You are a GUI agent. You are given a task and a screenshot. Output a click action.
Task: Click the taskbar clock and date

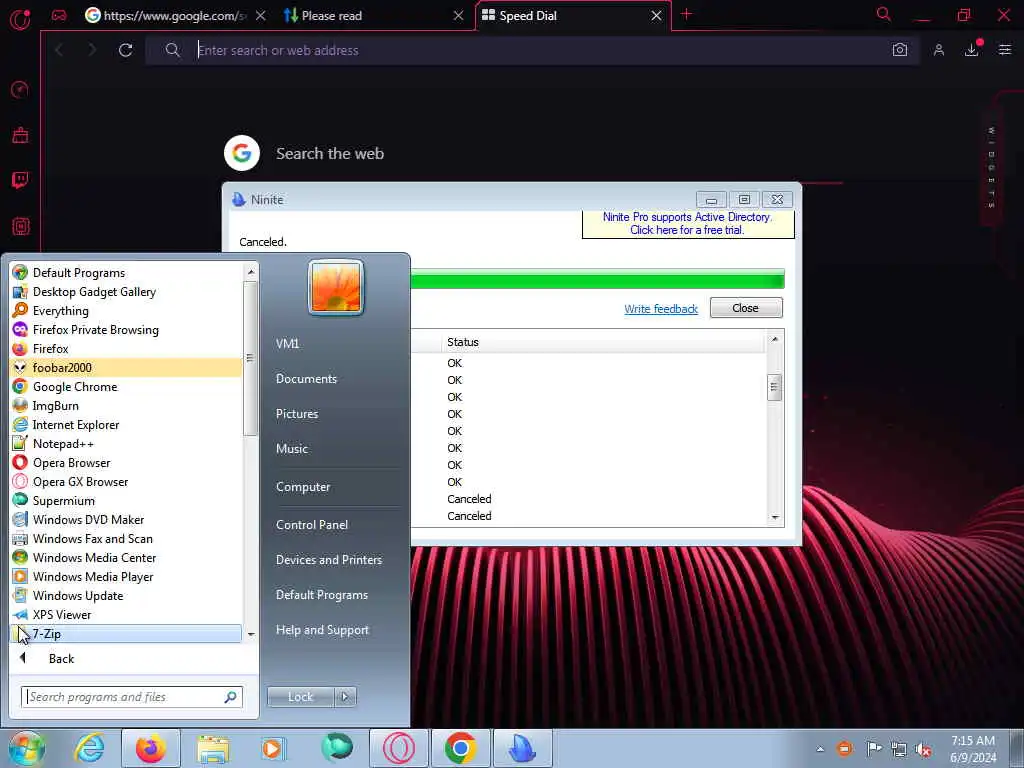tap(973, 749)
